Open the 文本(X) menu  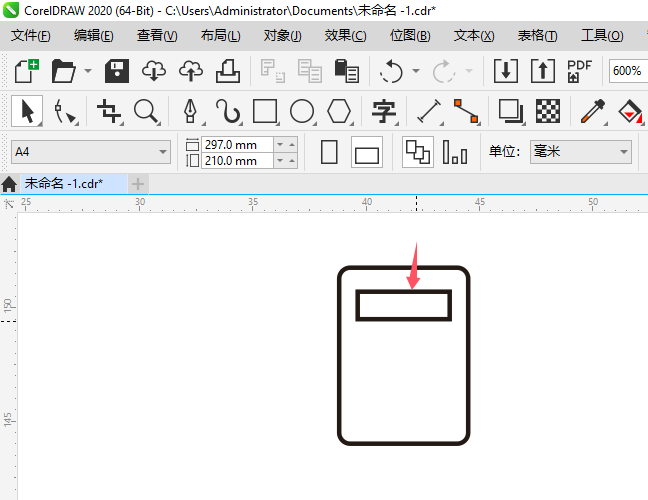474,36
